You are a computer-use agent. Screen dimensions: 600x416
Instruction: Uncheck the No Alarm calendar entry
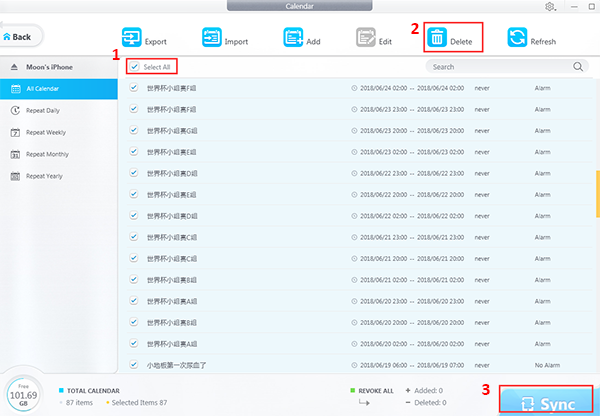coord(134,366)
